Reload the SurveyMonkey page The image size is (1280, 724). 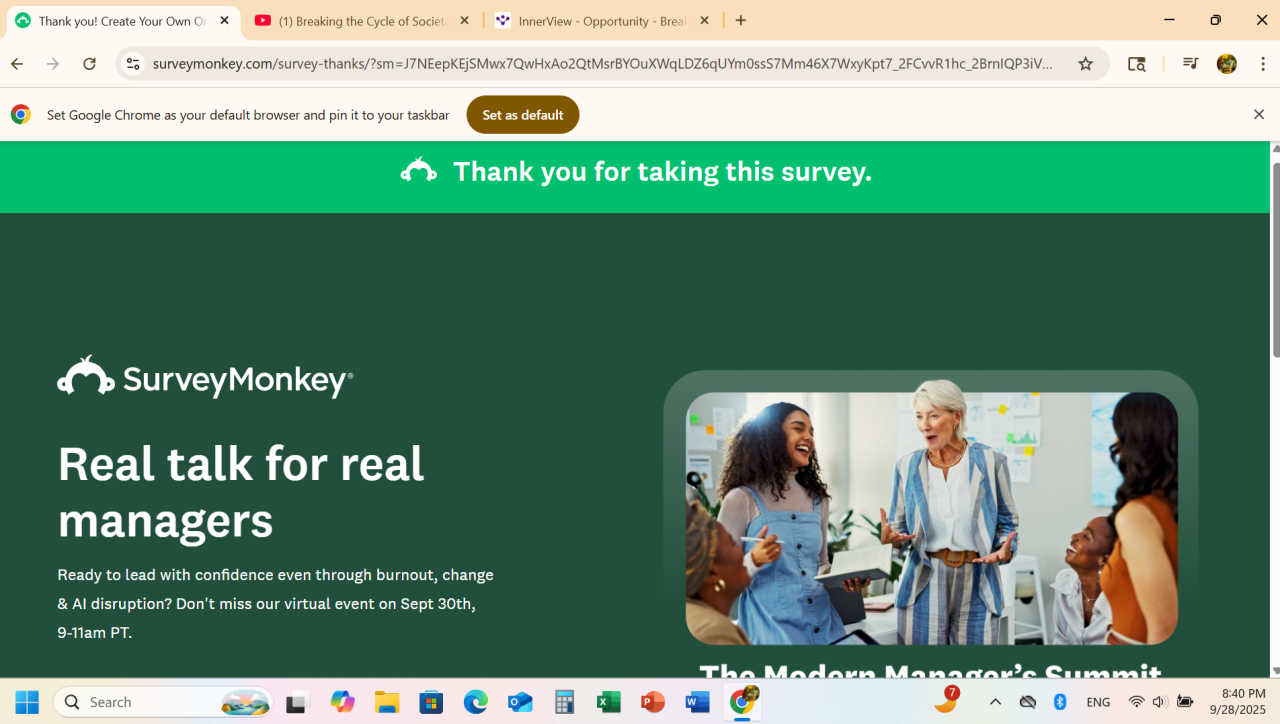click(x=89, y=64)
